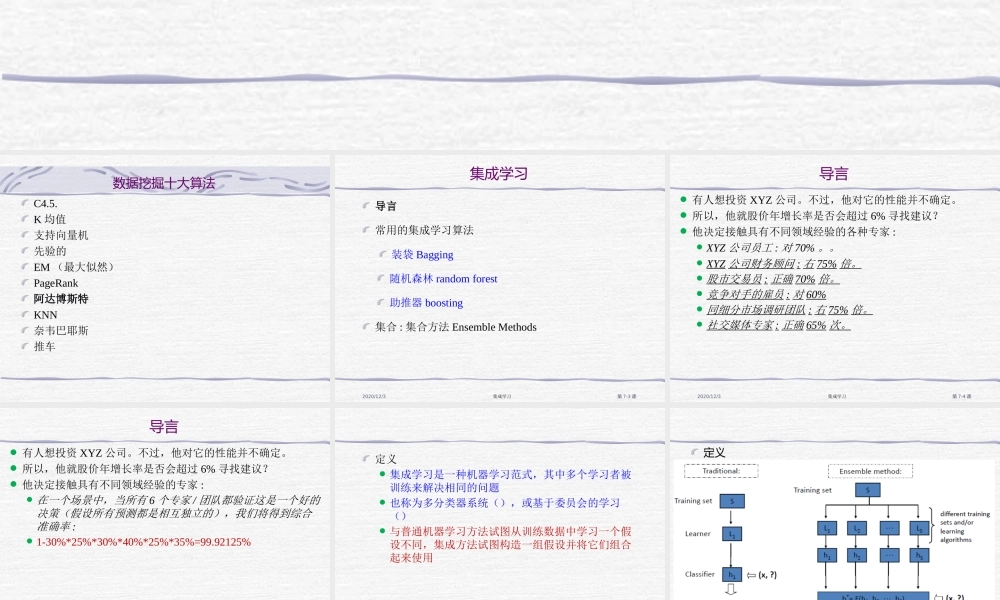1000x600 pixels.
Task: Click the underlined line 股市交易员: 正确 70% 倍
Action: point(773,279)
